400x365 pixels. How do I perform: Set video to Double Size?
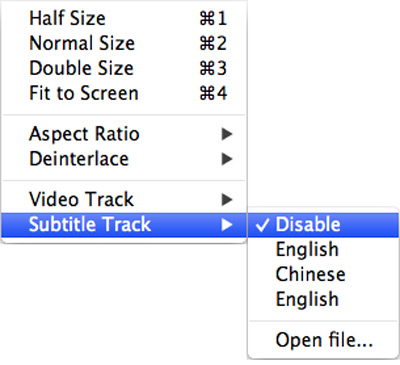[124, 68]
